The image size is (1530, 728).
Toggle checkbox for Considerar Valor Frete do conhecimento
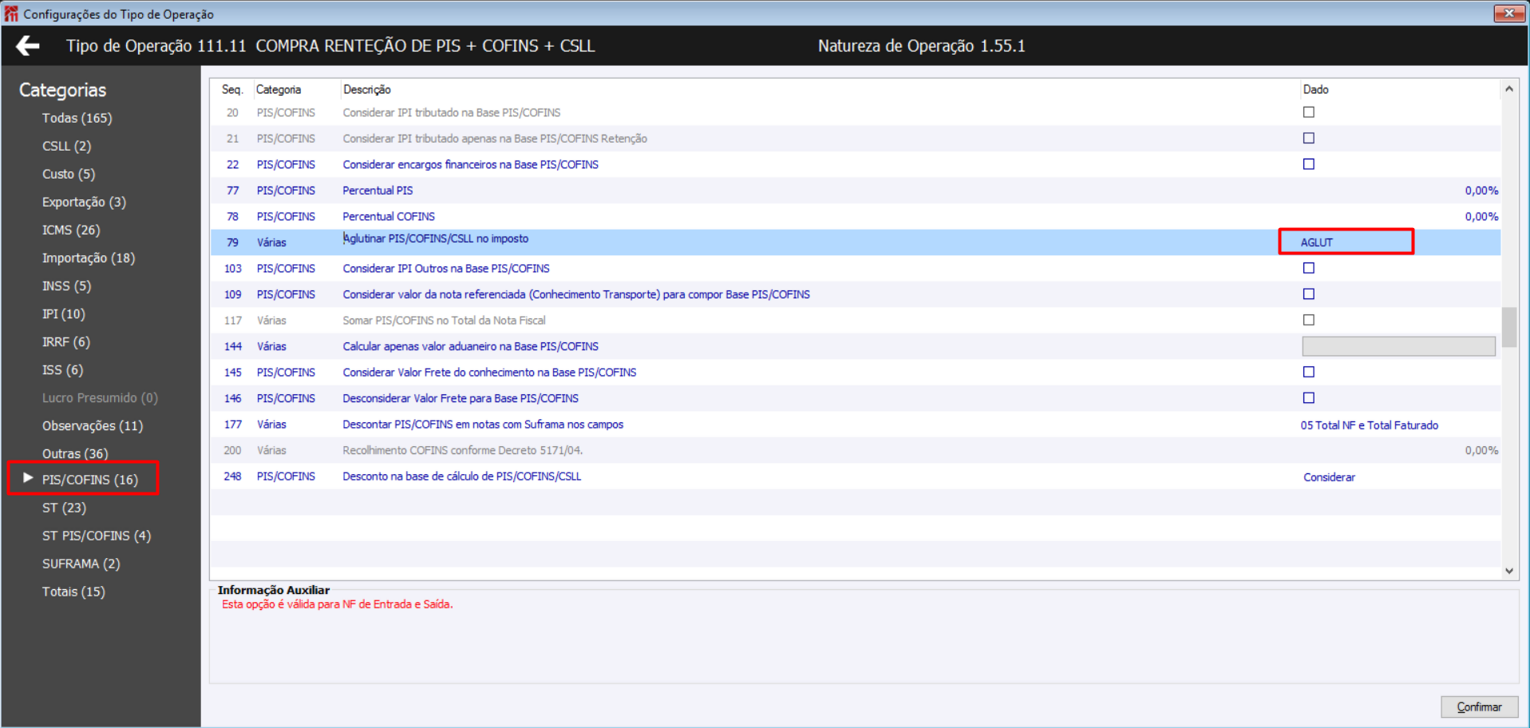pyautogui.click(x=1308, y=372)
